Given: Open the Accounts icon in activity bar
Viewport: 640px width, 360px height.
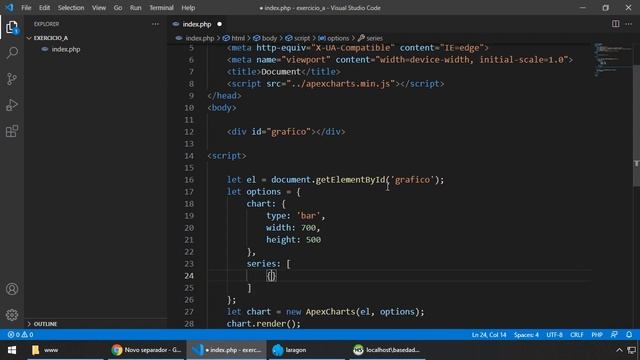Looking at the screenshot, I should point(12,289).
